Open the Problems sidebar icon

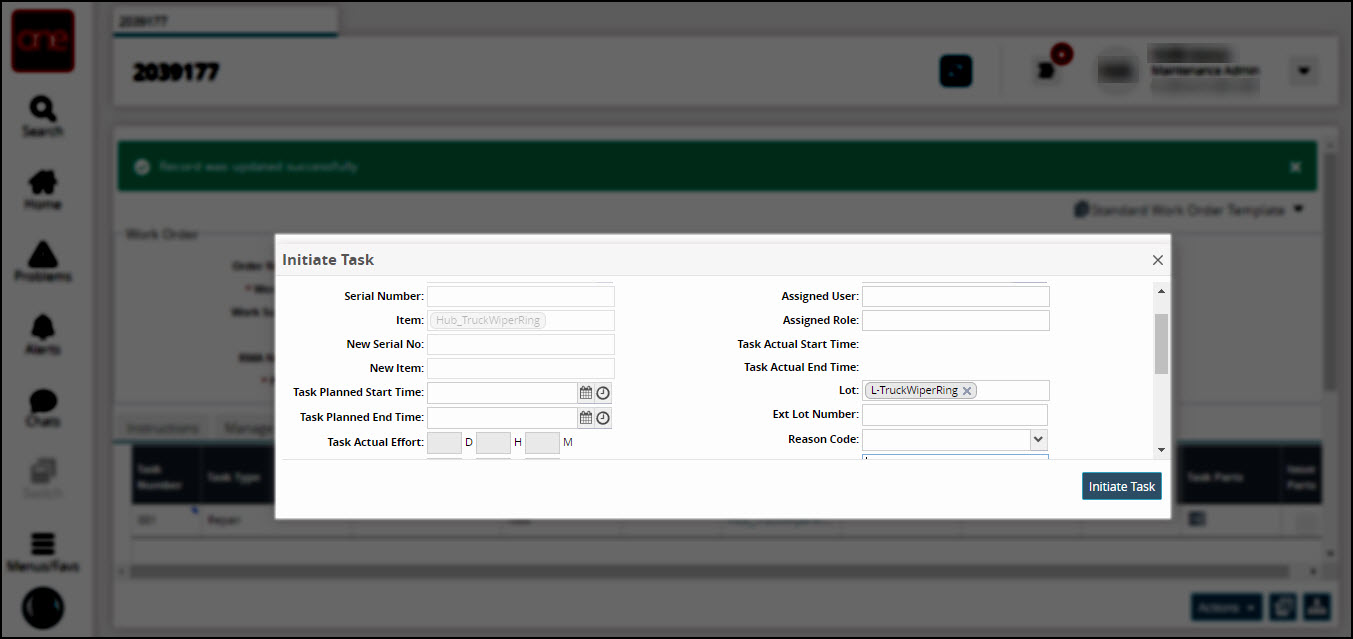pyautogui.click(x=43, y=262)
